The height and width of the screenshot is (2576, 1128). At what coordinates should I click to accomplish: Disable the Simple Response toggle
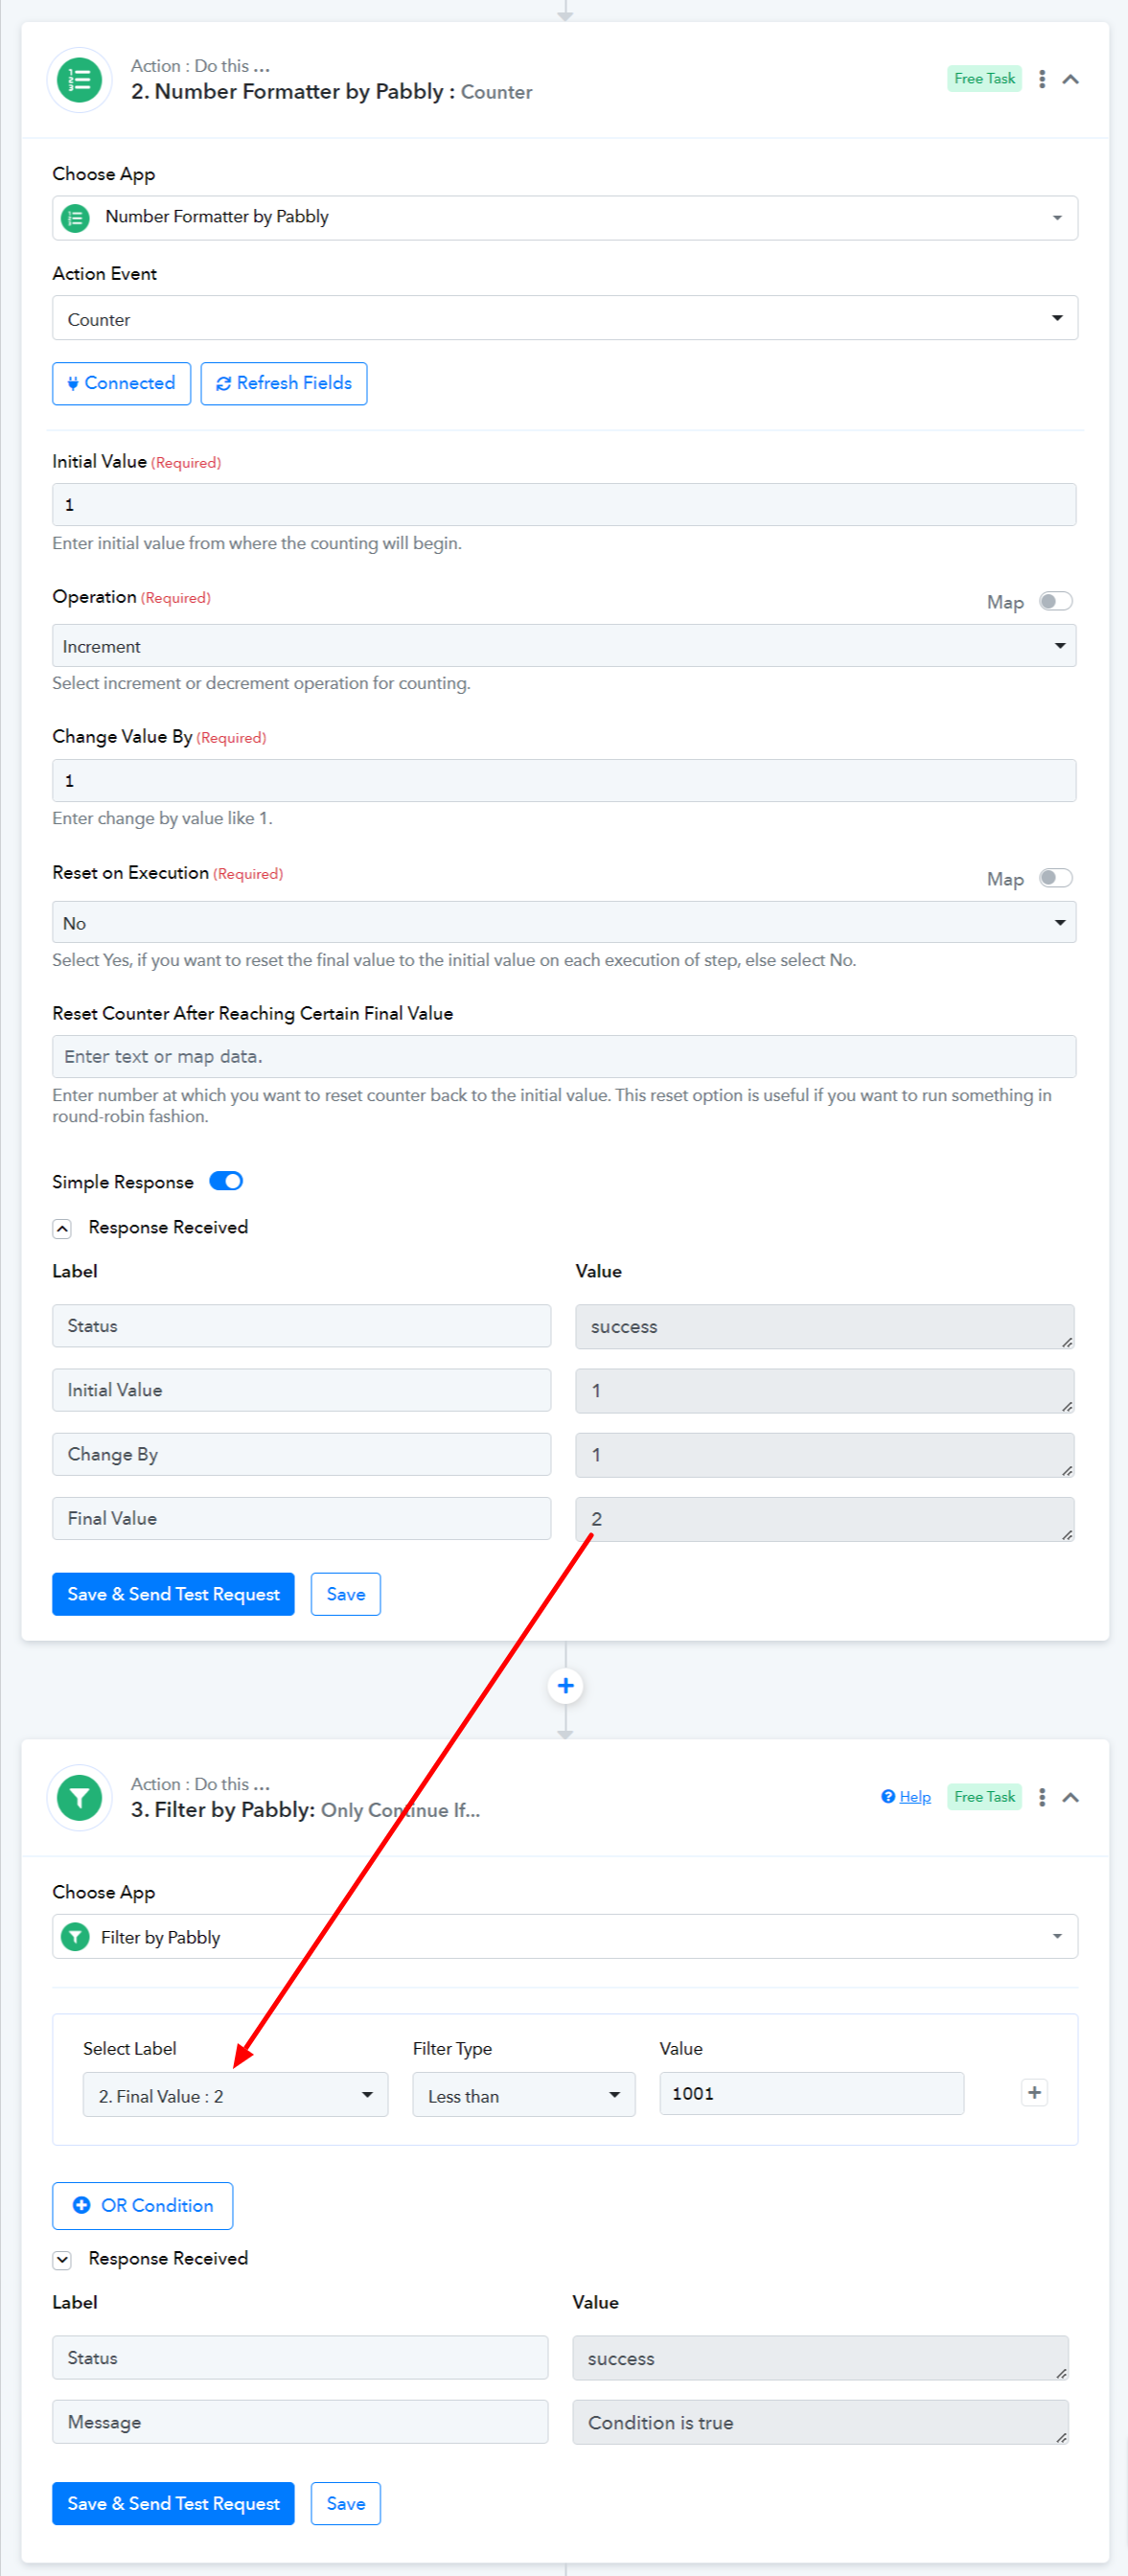[226, 1181]
